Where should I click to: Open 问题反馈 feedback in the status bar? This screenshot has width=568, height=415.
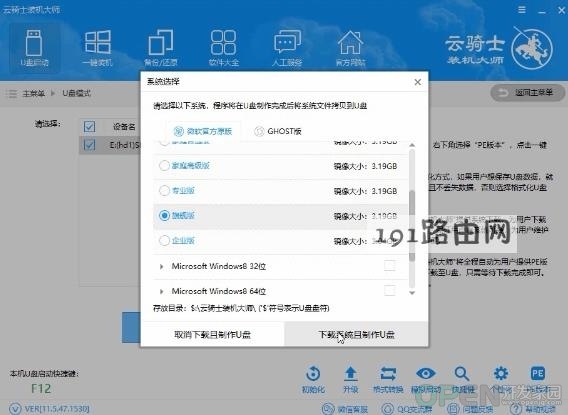[470, 409]
